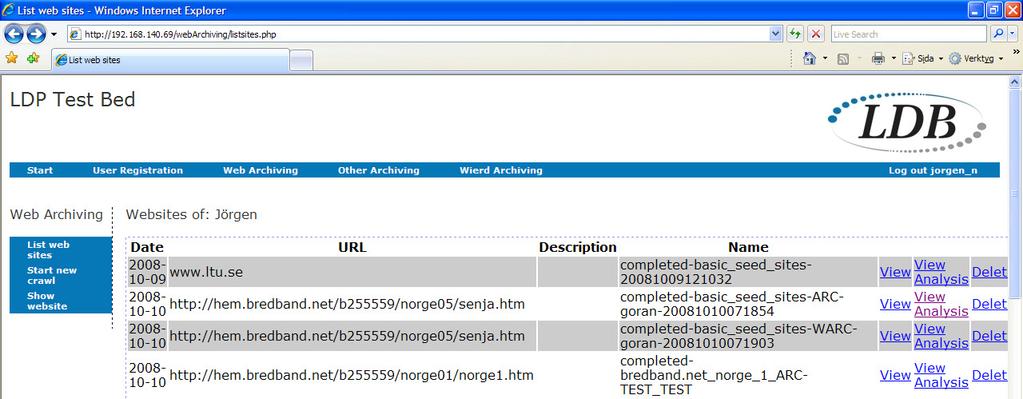This screenshot has width=1023, height=399.
Task: Open the Verktyg tools menu
Action: tap(976, 59)
